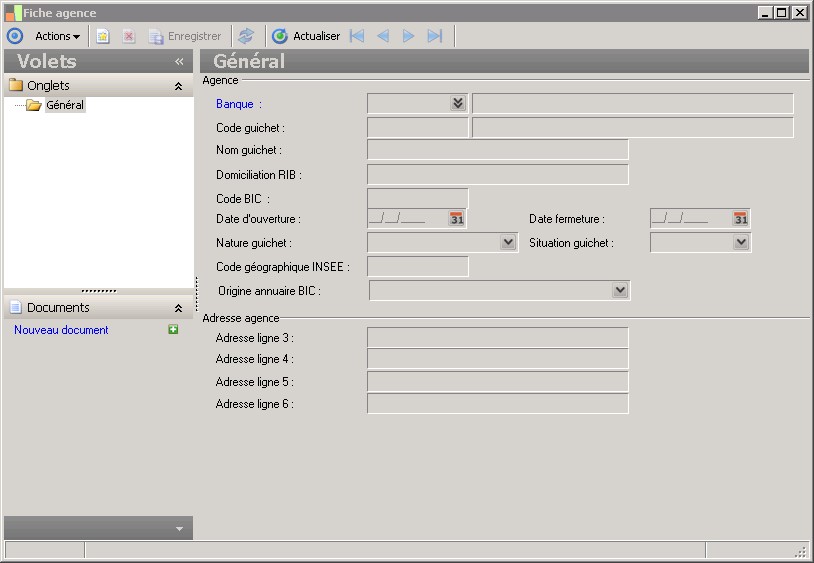Go to the next record
This screenshot has width=814, height=563.
pos(408,36)
